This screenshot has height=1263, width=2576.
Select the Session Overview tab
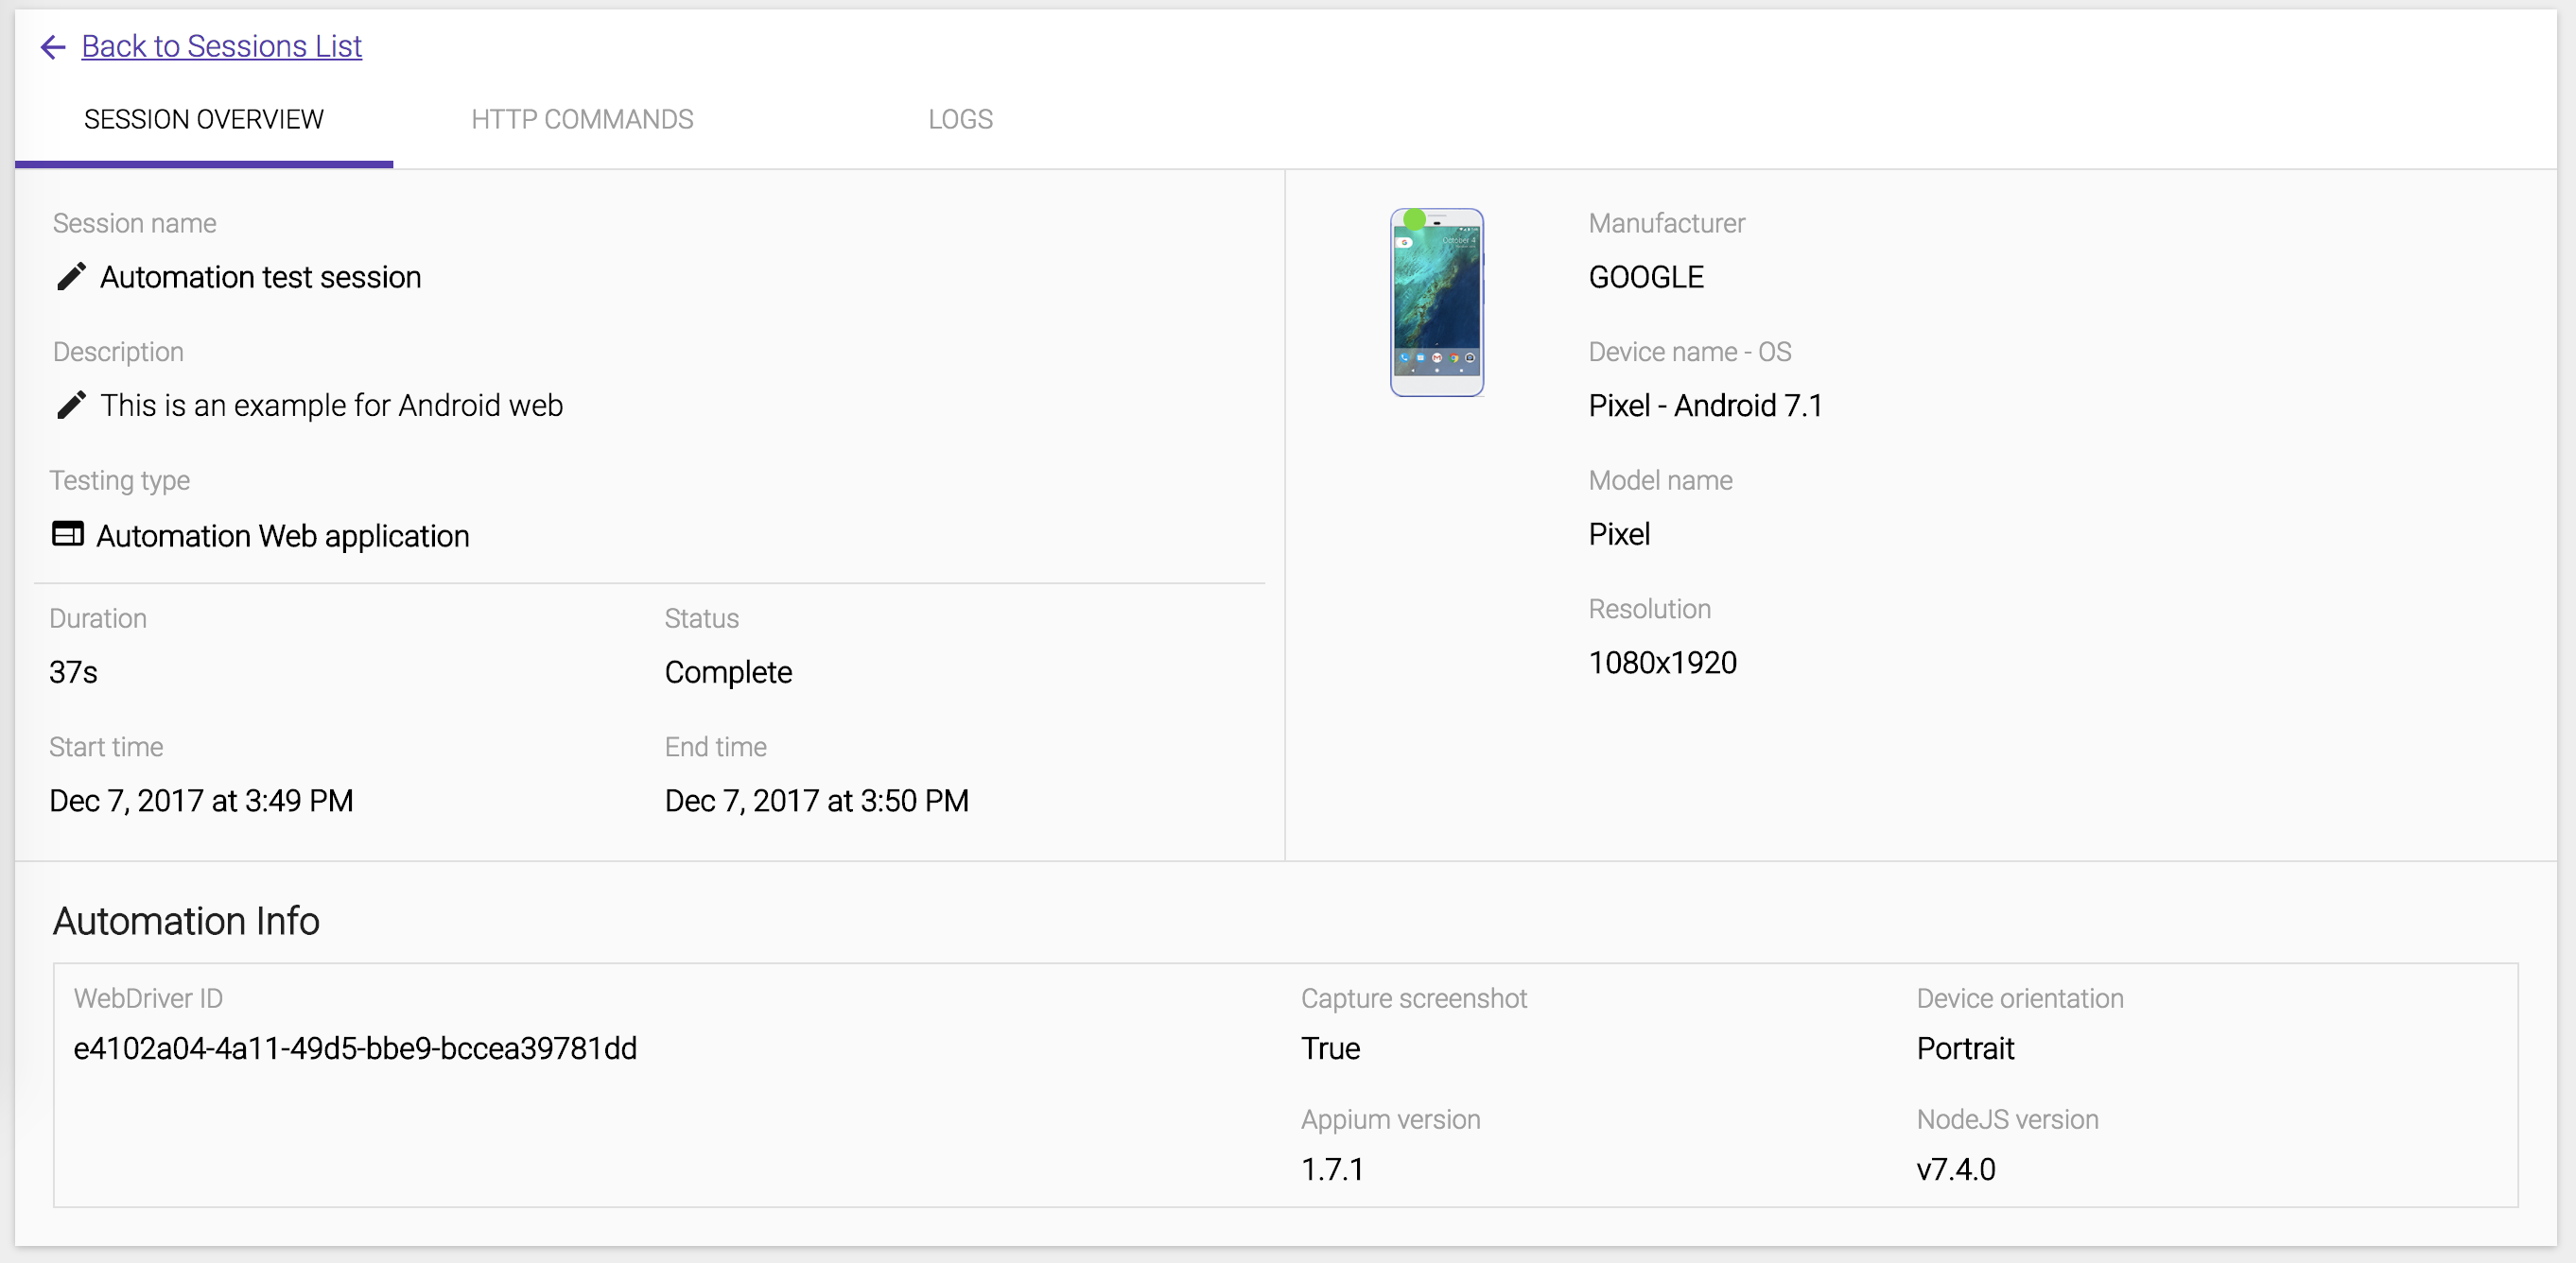coord(204,119)
